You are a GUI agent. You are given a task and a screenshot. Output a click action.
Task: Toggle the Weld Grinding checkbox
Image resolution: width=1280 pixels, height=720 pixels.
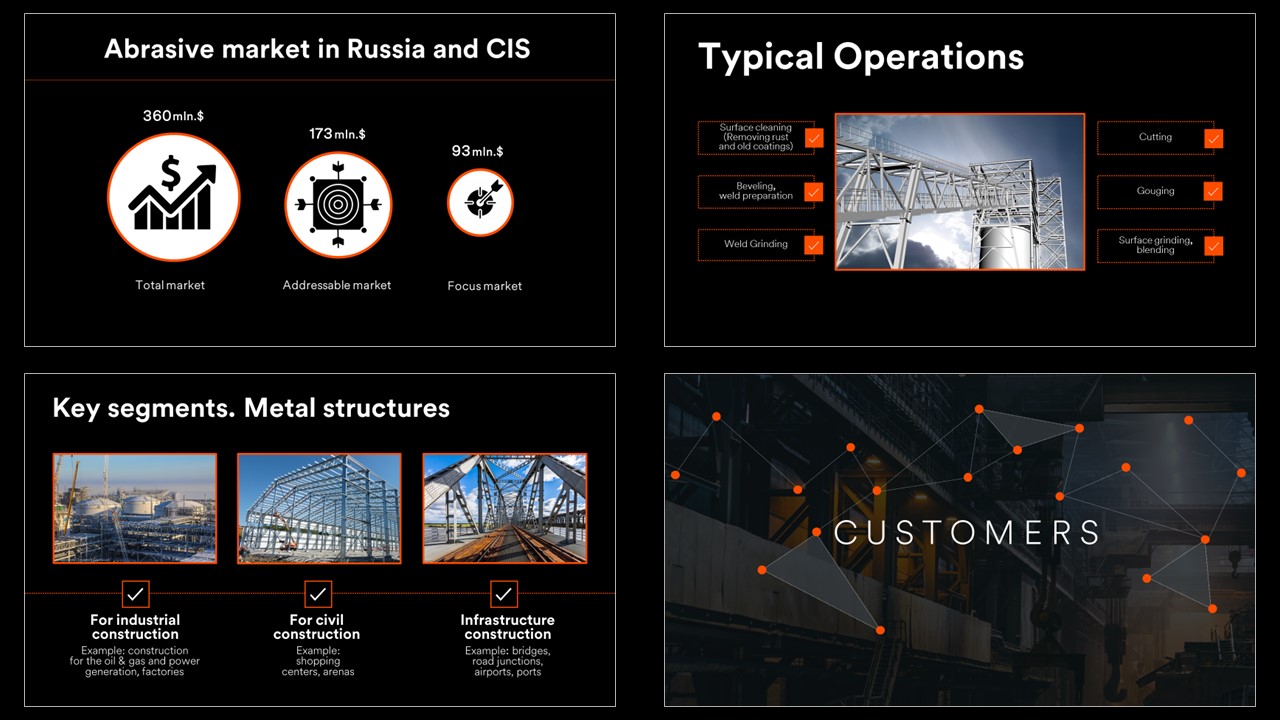[814, 245]
